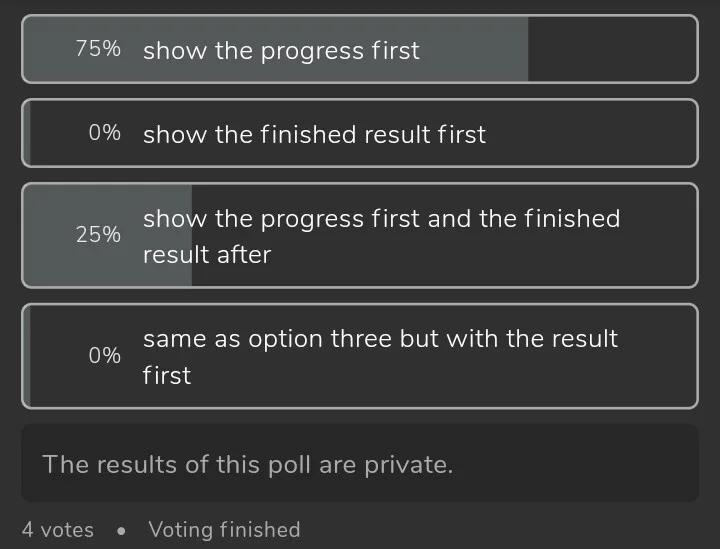Click the "results of this poll are private" notice
Image resolution: width=720 pixels, height=549 pixels.
pyautogui.click(x=247, y=464)
